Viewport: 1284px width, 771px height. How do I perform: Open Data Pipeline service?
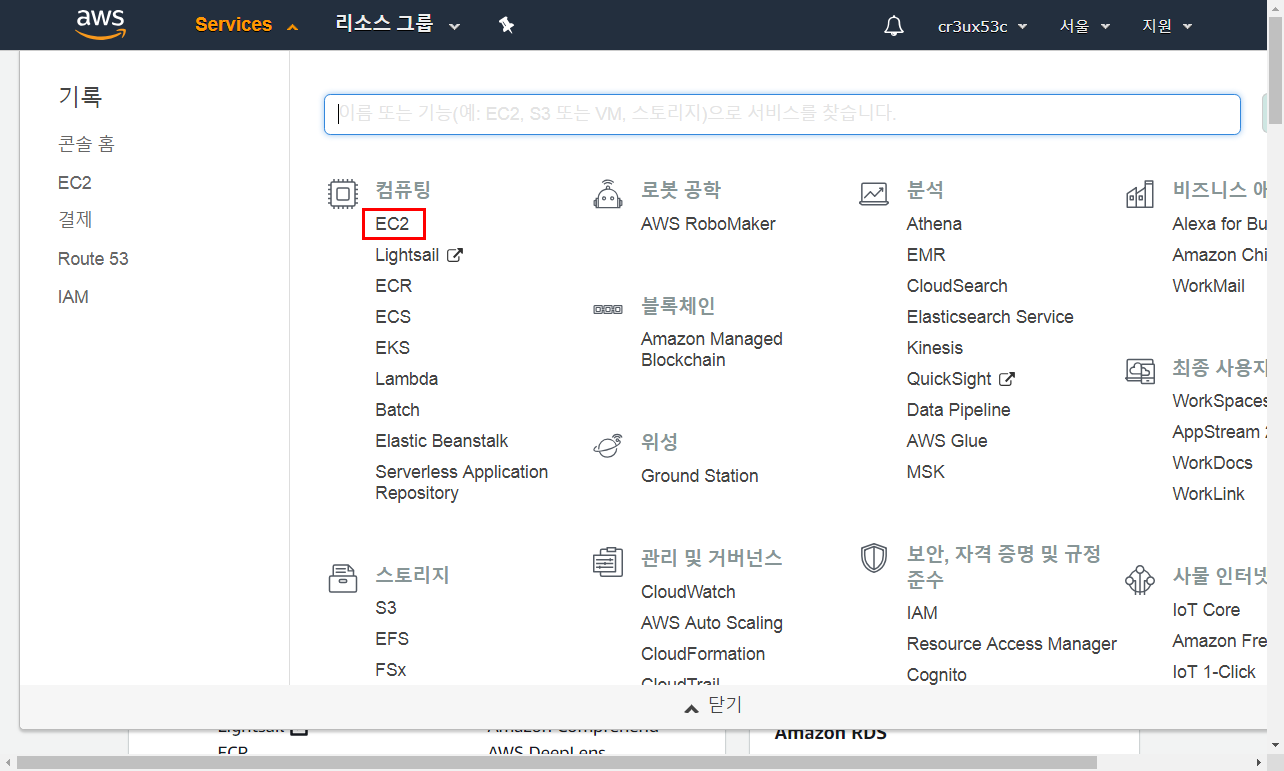(959, 410)
